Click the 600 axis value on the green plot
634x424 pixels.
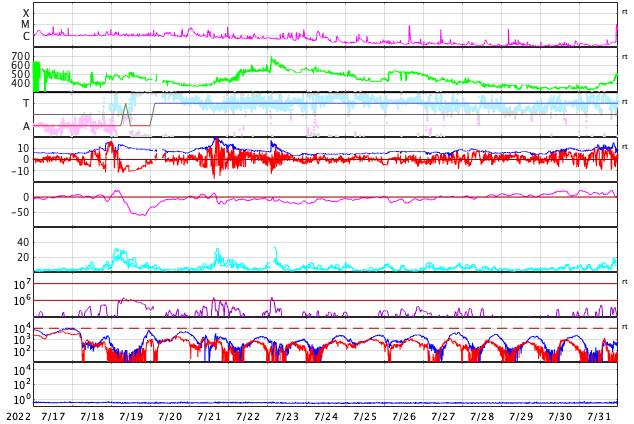[21, 65]
